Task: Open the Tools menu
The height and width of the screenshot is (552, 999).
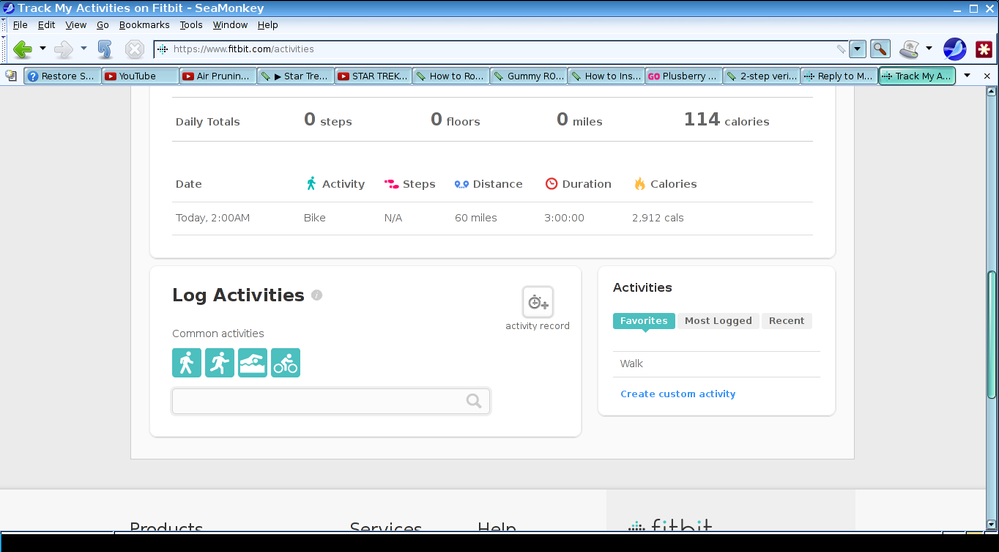Action: tap(190, 25)
